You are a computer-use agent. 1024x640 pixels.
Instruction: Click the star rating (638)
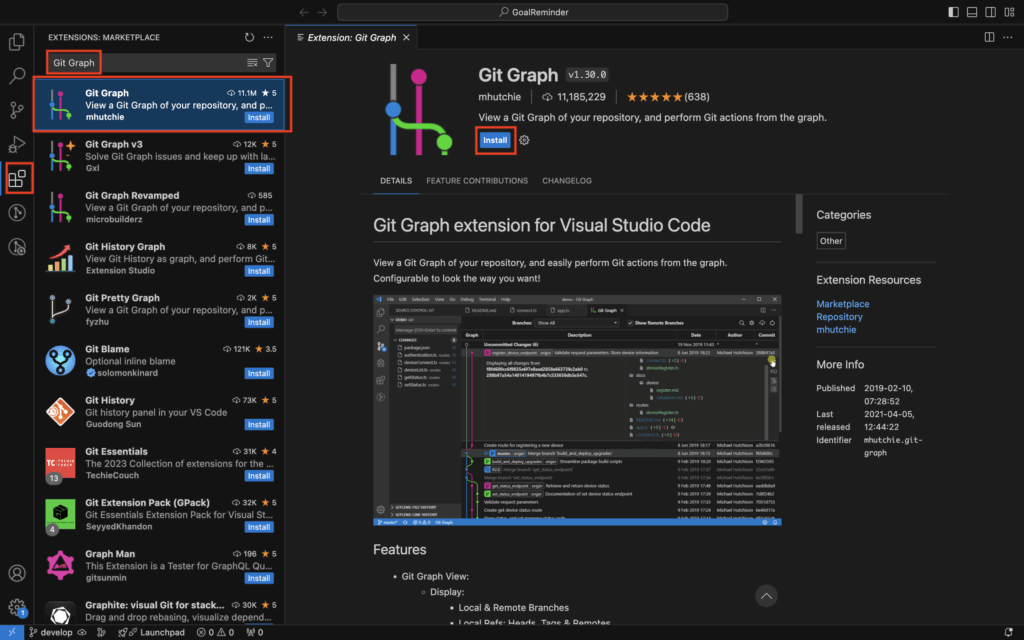point(668,97)
